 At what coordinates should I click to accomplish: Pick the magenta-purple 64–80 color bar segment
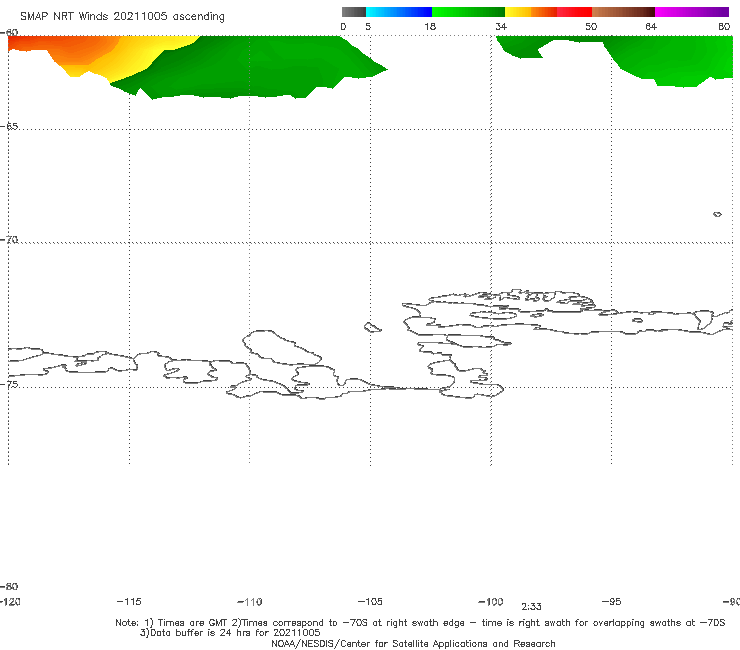click(x=692, y=12)
